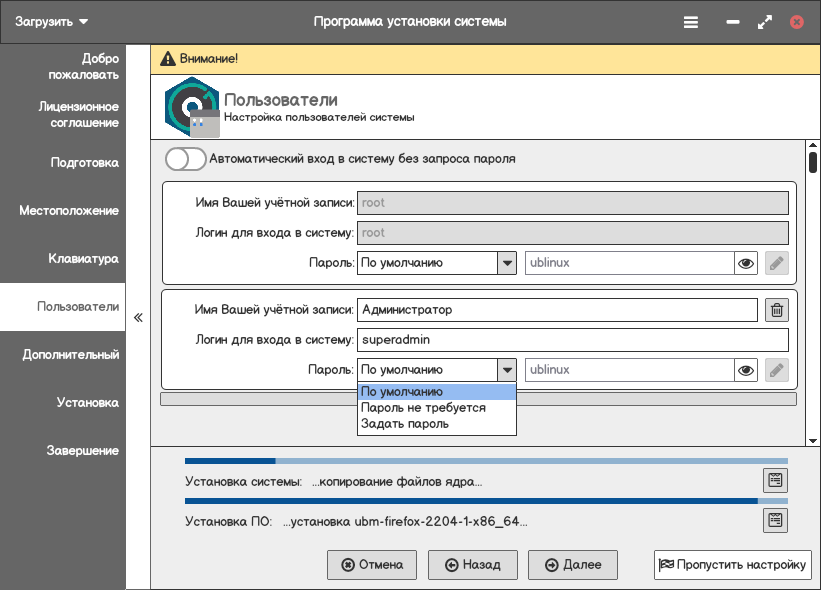Delete the Администратор user with trash icon
Image resolution: width=821 pixels, height=590 pixels.
(777, 310)
